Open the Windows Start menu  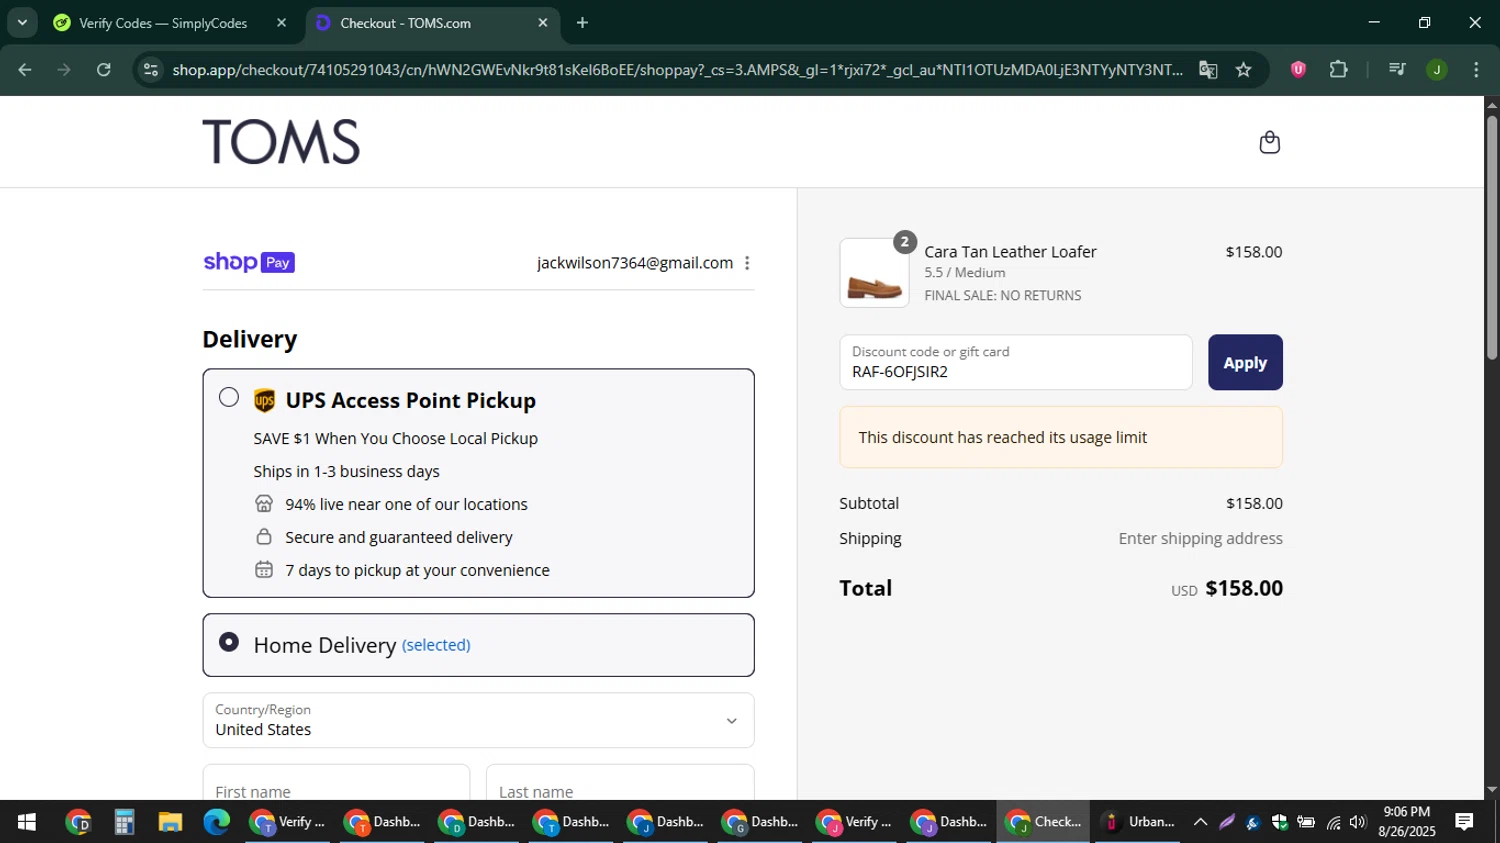click(x=27, y=822)
